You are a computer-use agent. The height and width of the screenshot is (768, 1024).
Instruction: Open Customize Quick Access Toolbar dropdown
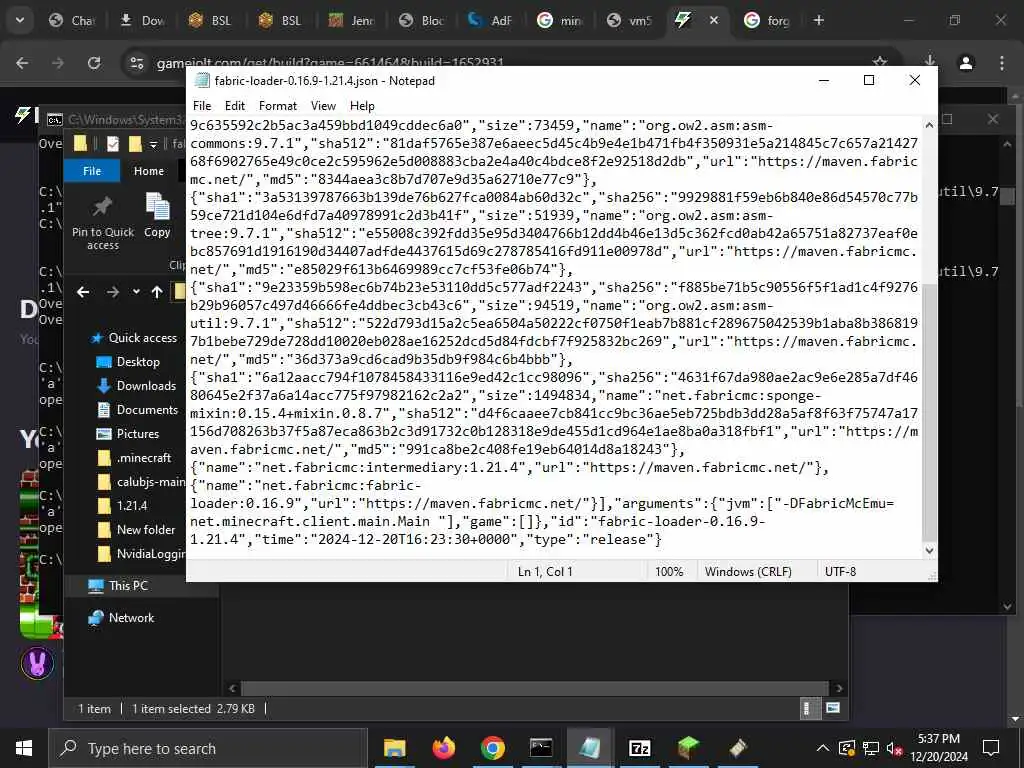point(153,144)
